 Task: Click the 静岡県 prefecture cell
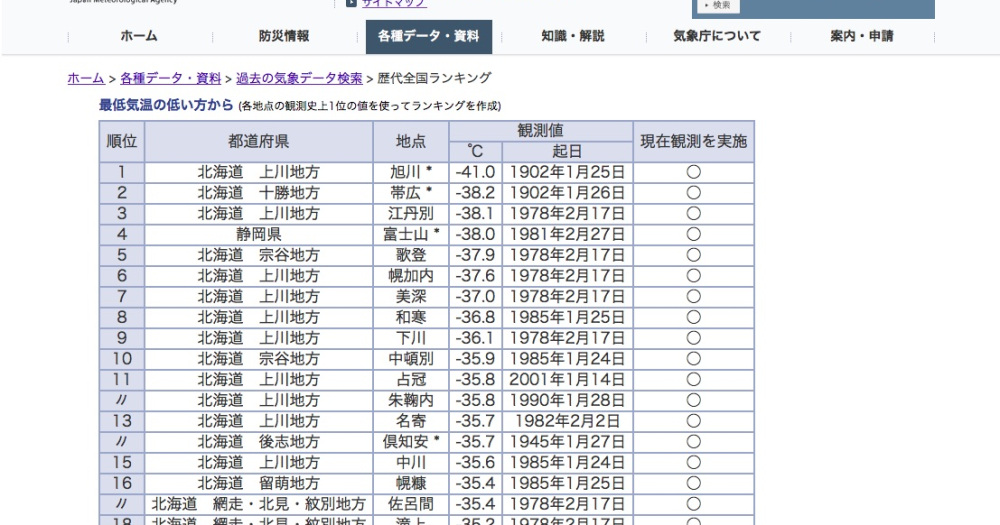tap(259, 235)
